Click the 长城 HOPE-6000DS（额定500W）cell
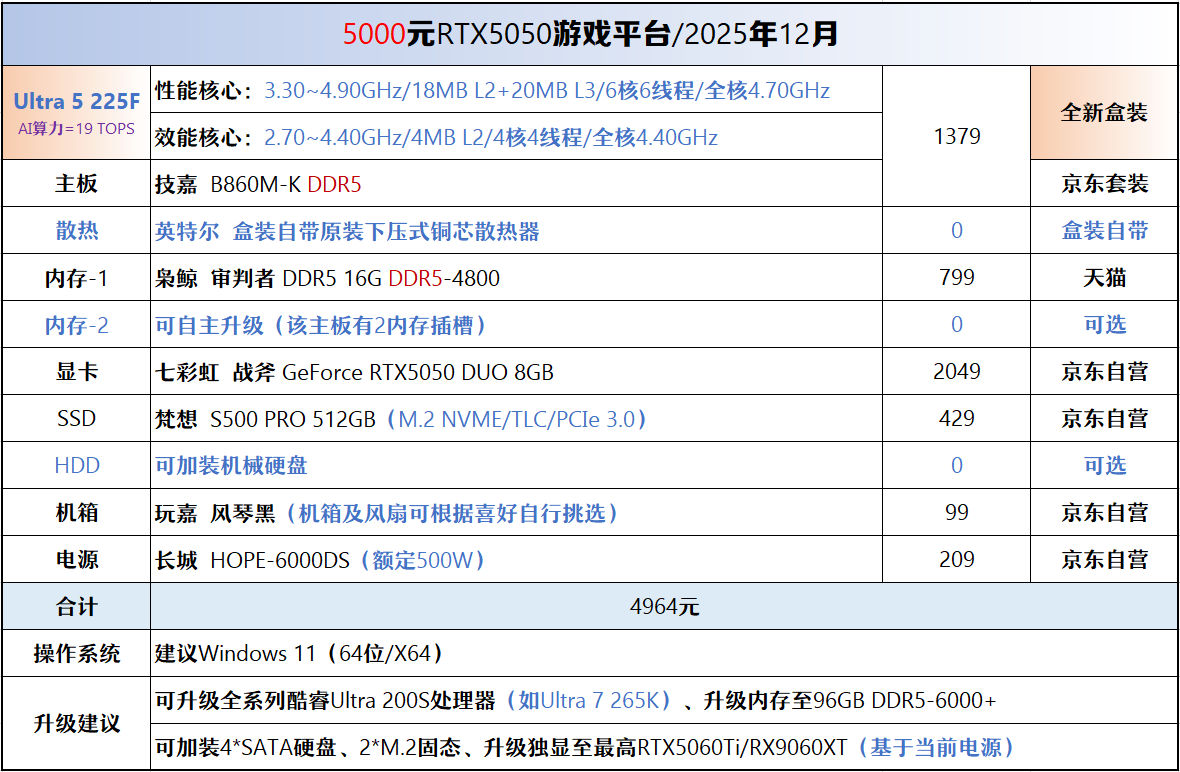The height and width of the screenshot is (772, 1180). click(x=516, y=559)
